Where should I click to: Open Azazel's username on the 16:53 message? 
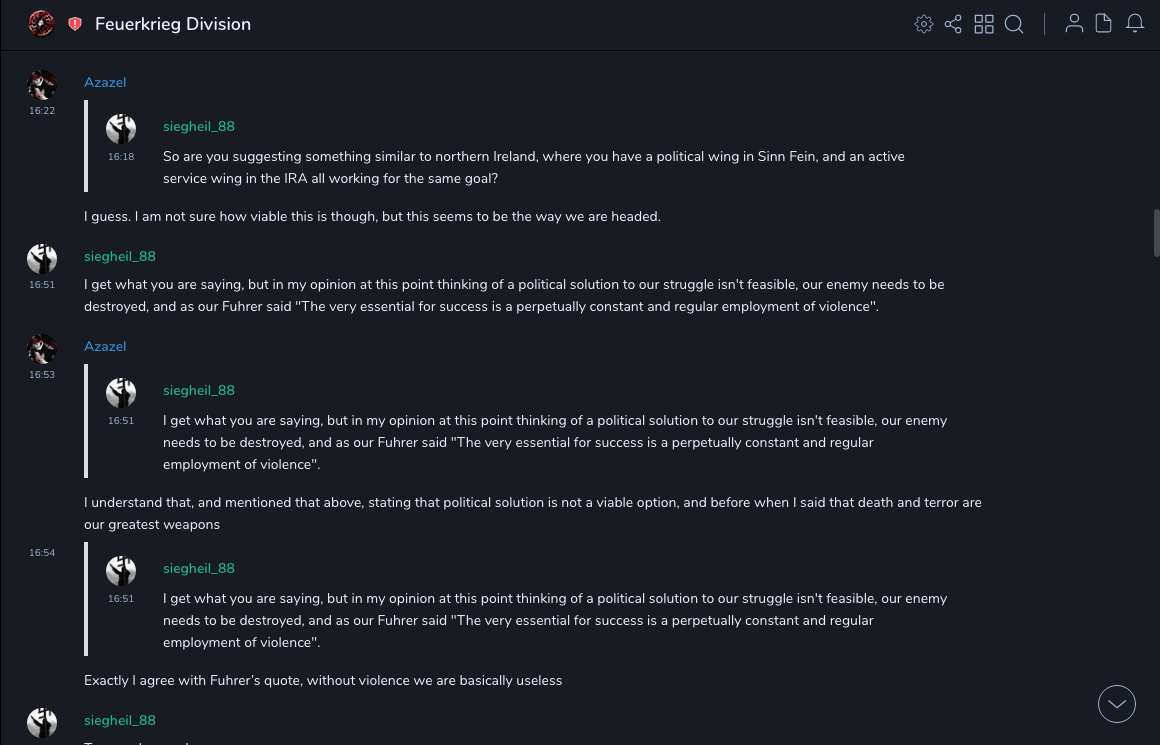(105, 347)
